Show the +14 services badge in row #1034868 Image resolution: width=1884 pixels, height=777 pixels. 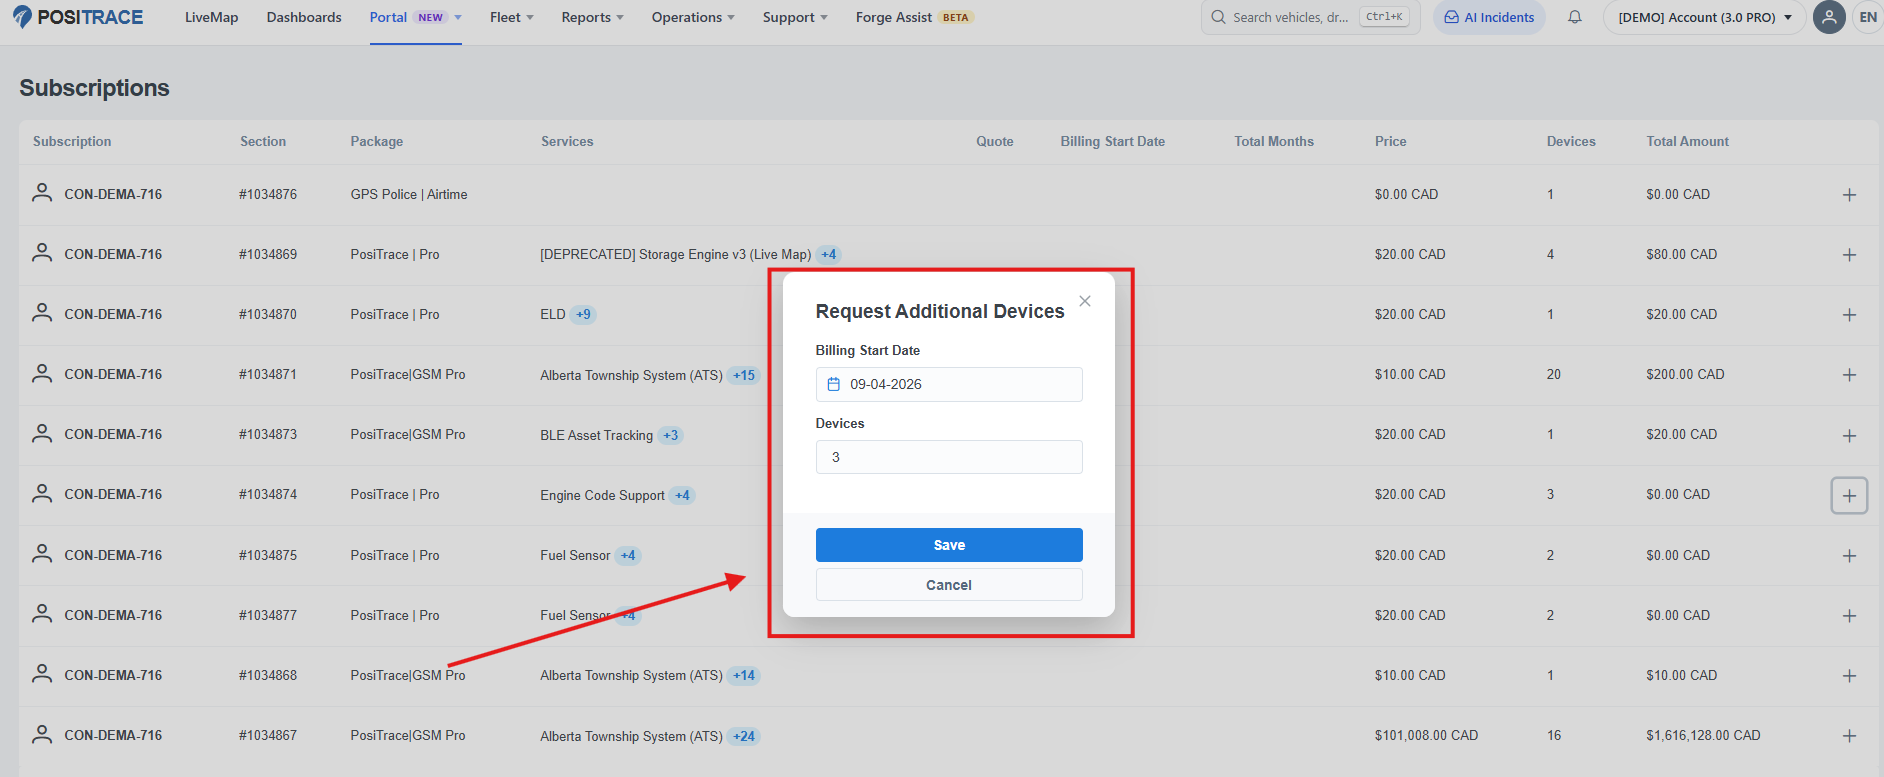744,675
